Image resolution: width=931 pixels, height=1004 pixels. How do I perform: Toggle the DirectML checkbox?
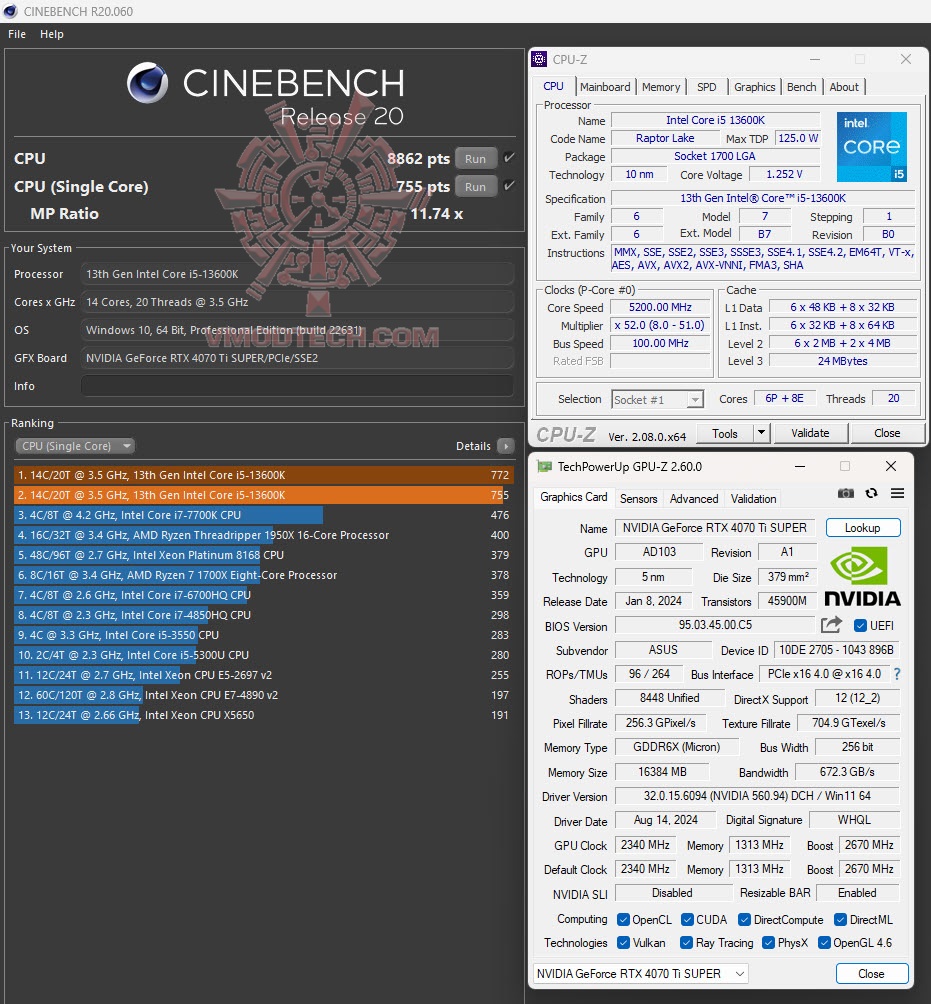pos(840,919)
